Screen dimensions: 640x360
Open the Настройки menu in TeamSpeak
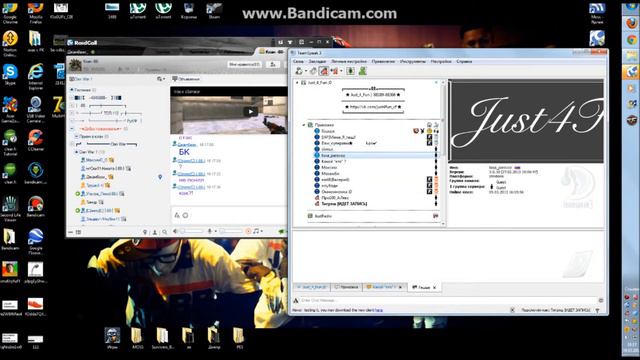pyautogui.click(x=441, y=61)
